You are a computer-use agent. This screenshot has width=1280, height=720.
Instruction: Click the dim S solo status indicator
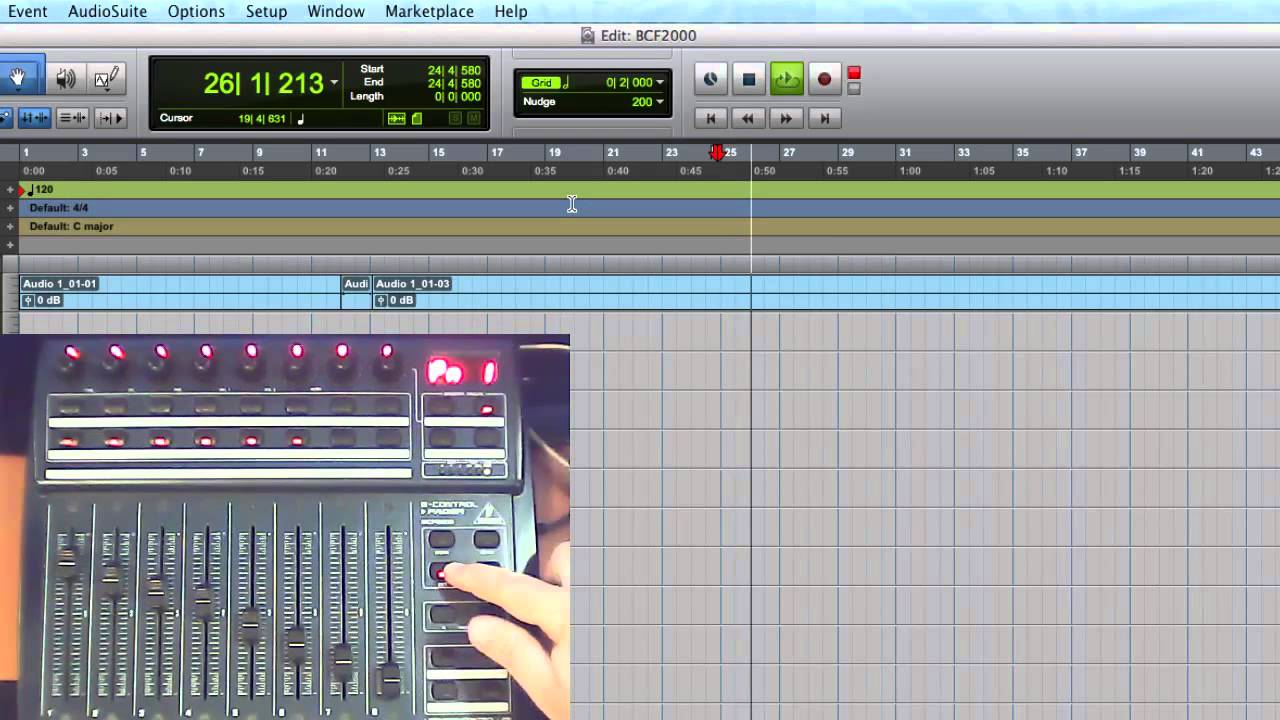tap(455, 119)
